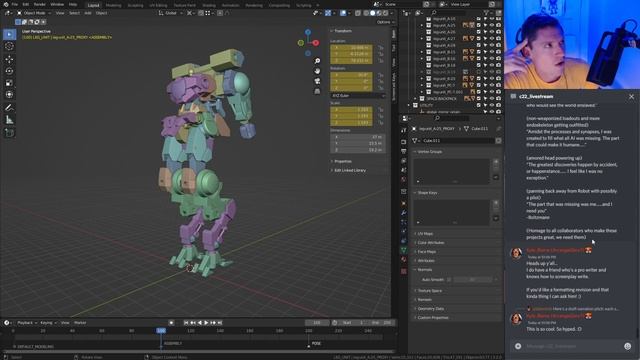Select the Scale tool
This screenshot has height=360, width=640.
(x=9, y=83)
